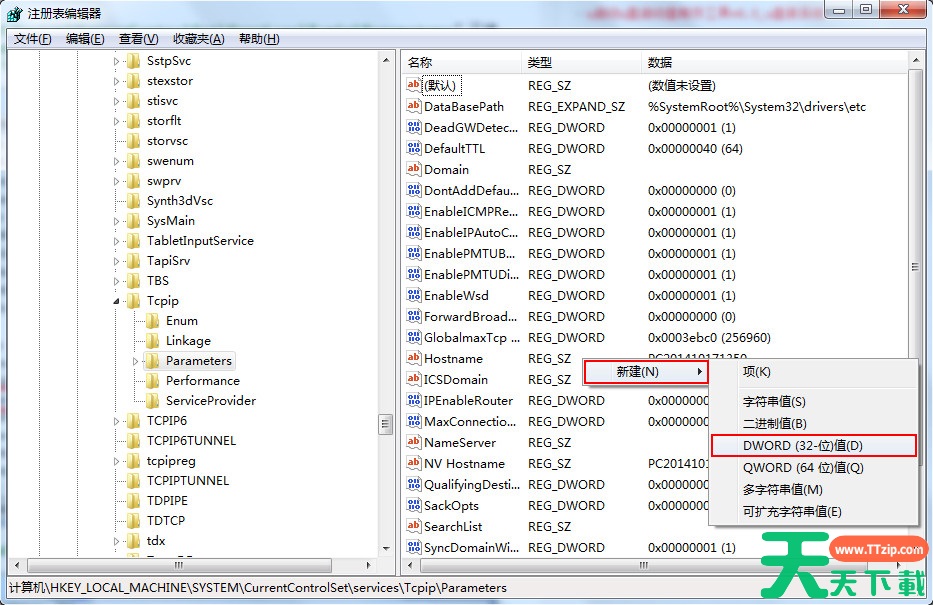
Task: Click the folder icon next to SysMain
Action: [134, 221]
